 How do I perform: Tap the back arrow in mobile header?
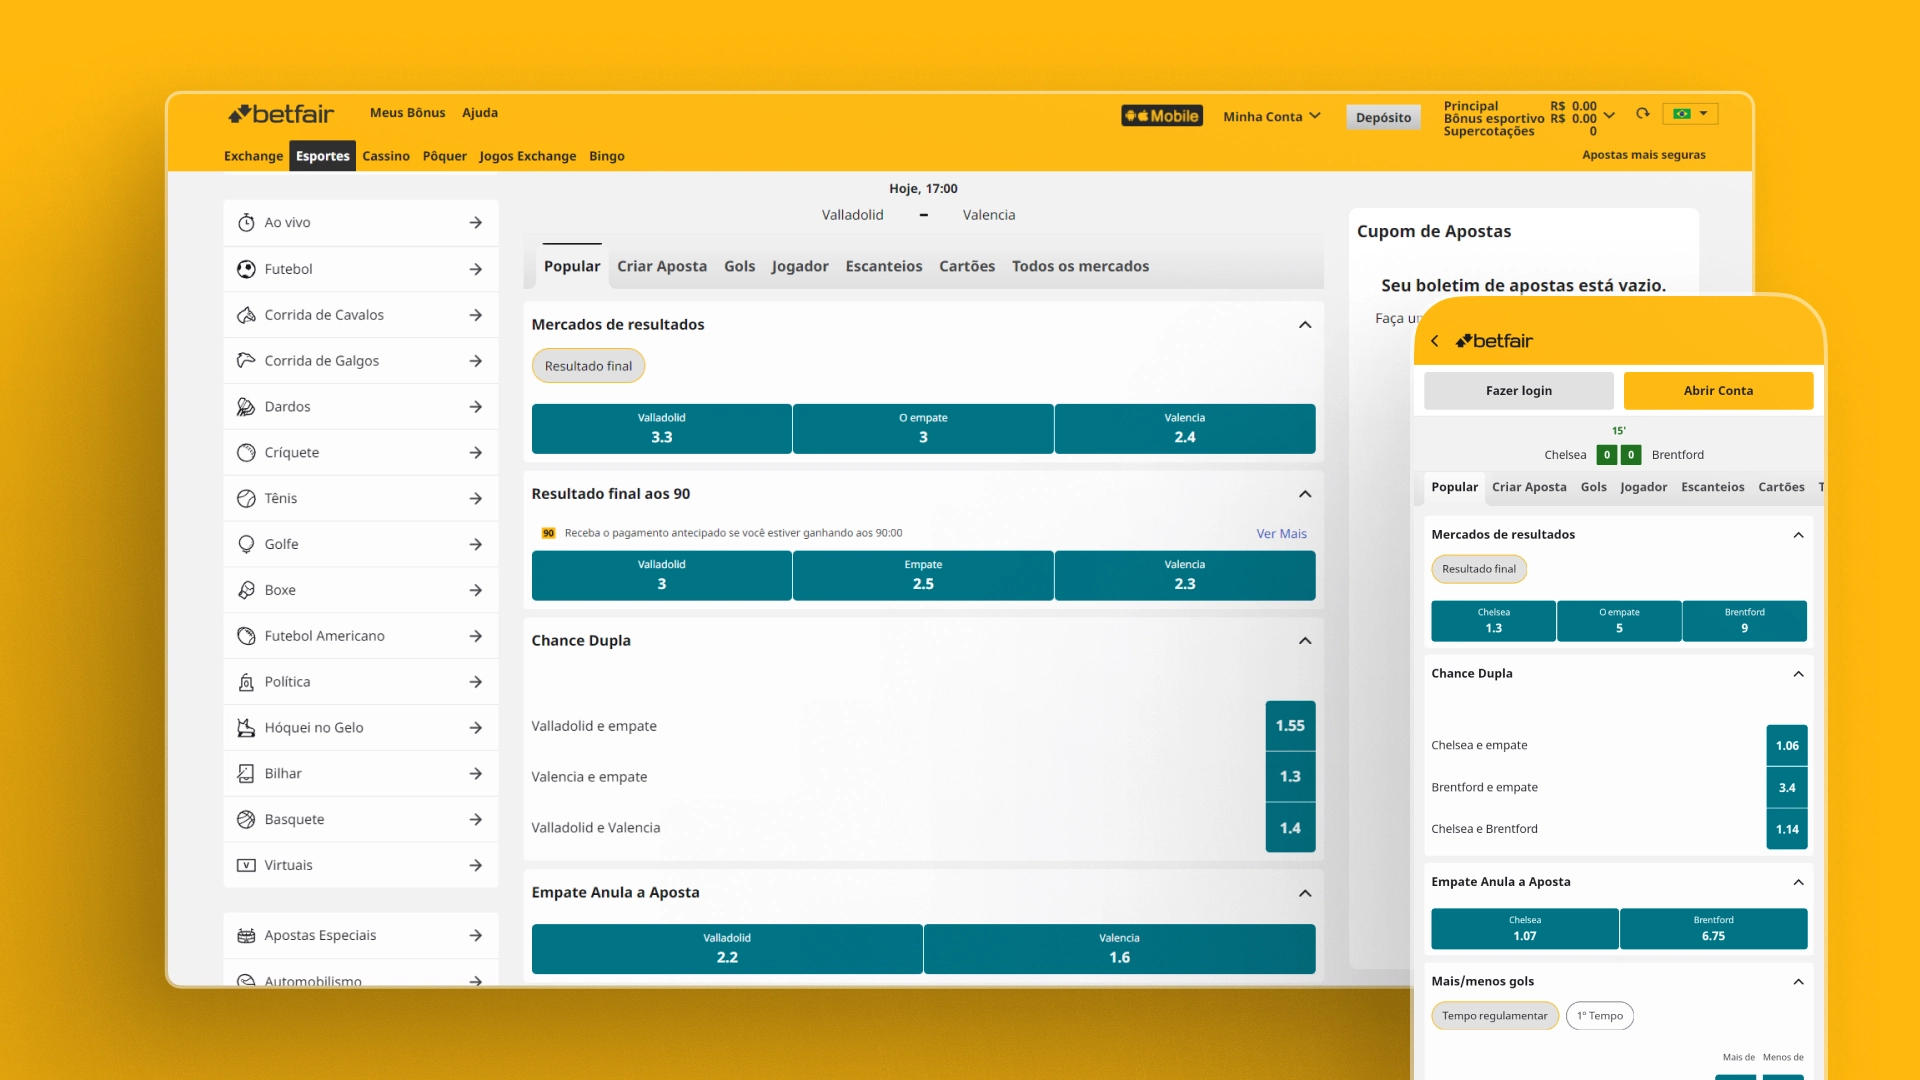(x=1435, y=341)
